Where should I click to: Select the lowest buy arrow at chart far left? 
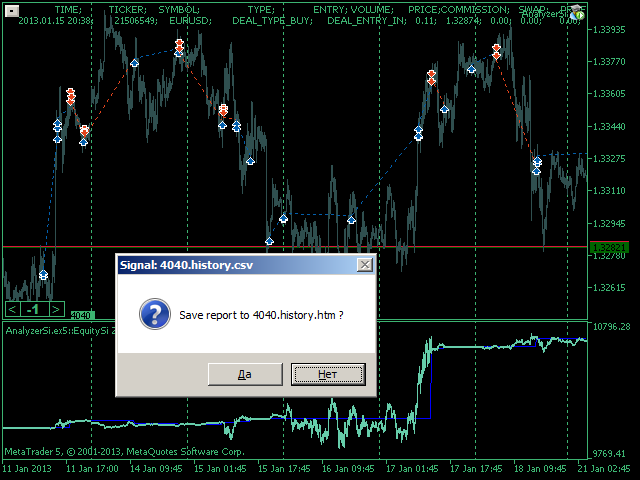[43, 275]
